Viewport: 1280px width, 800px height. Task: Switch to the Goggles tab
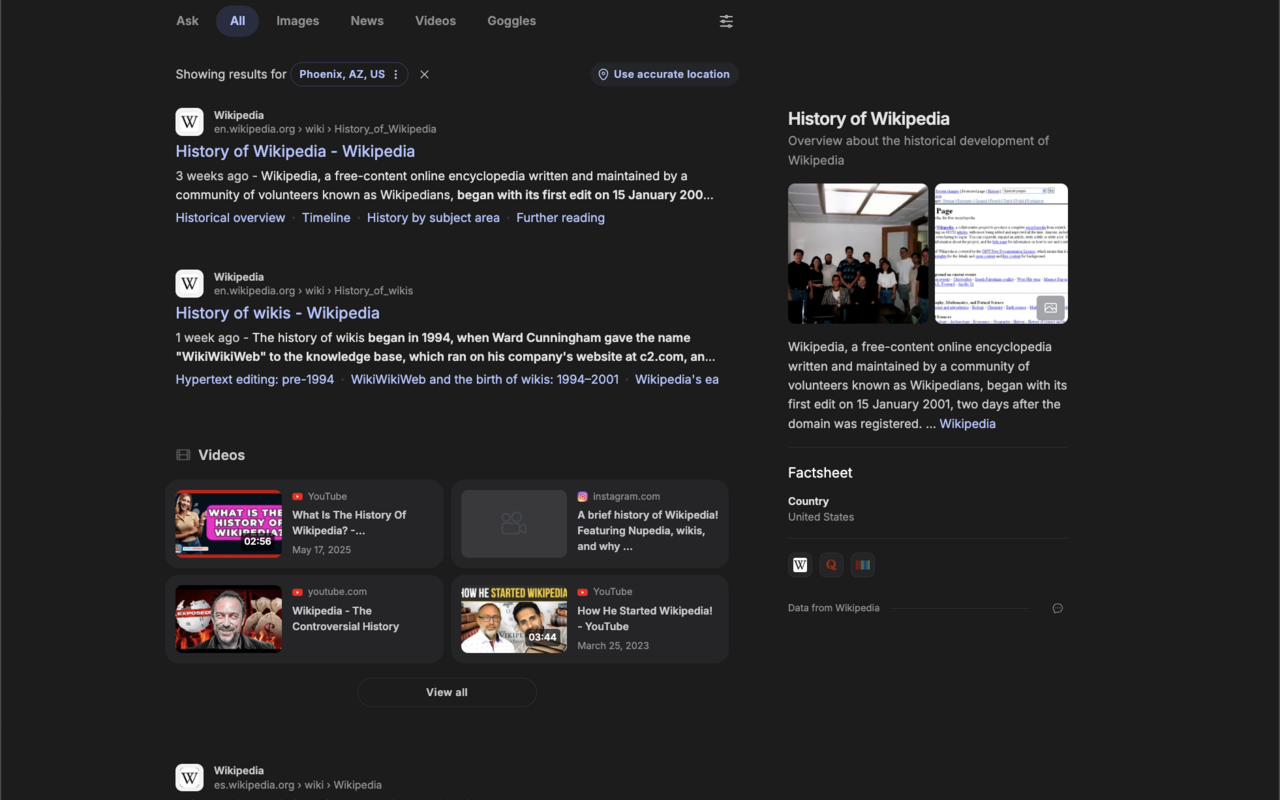[x=511, y=21]
